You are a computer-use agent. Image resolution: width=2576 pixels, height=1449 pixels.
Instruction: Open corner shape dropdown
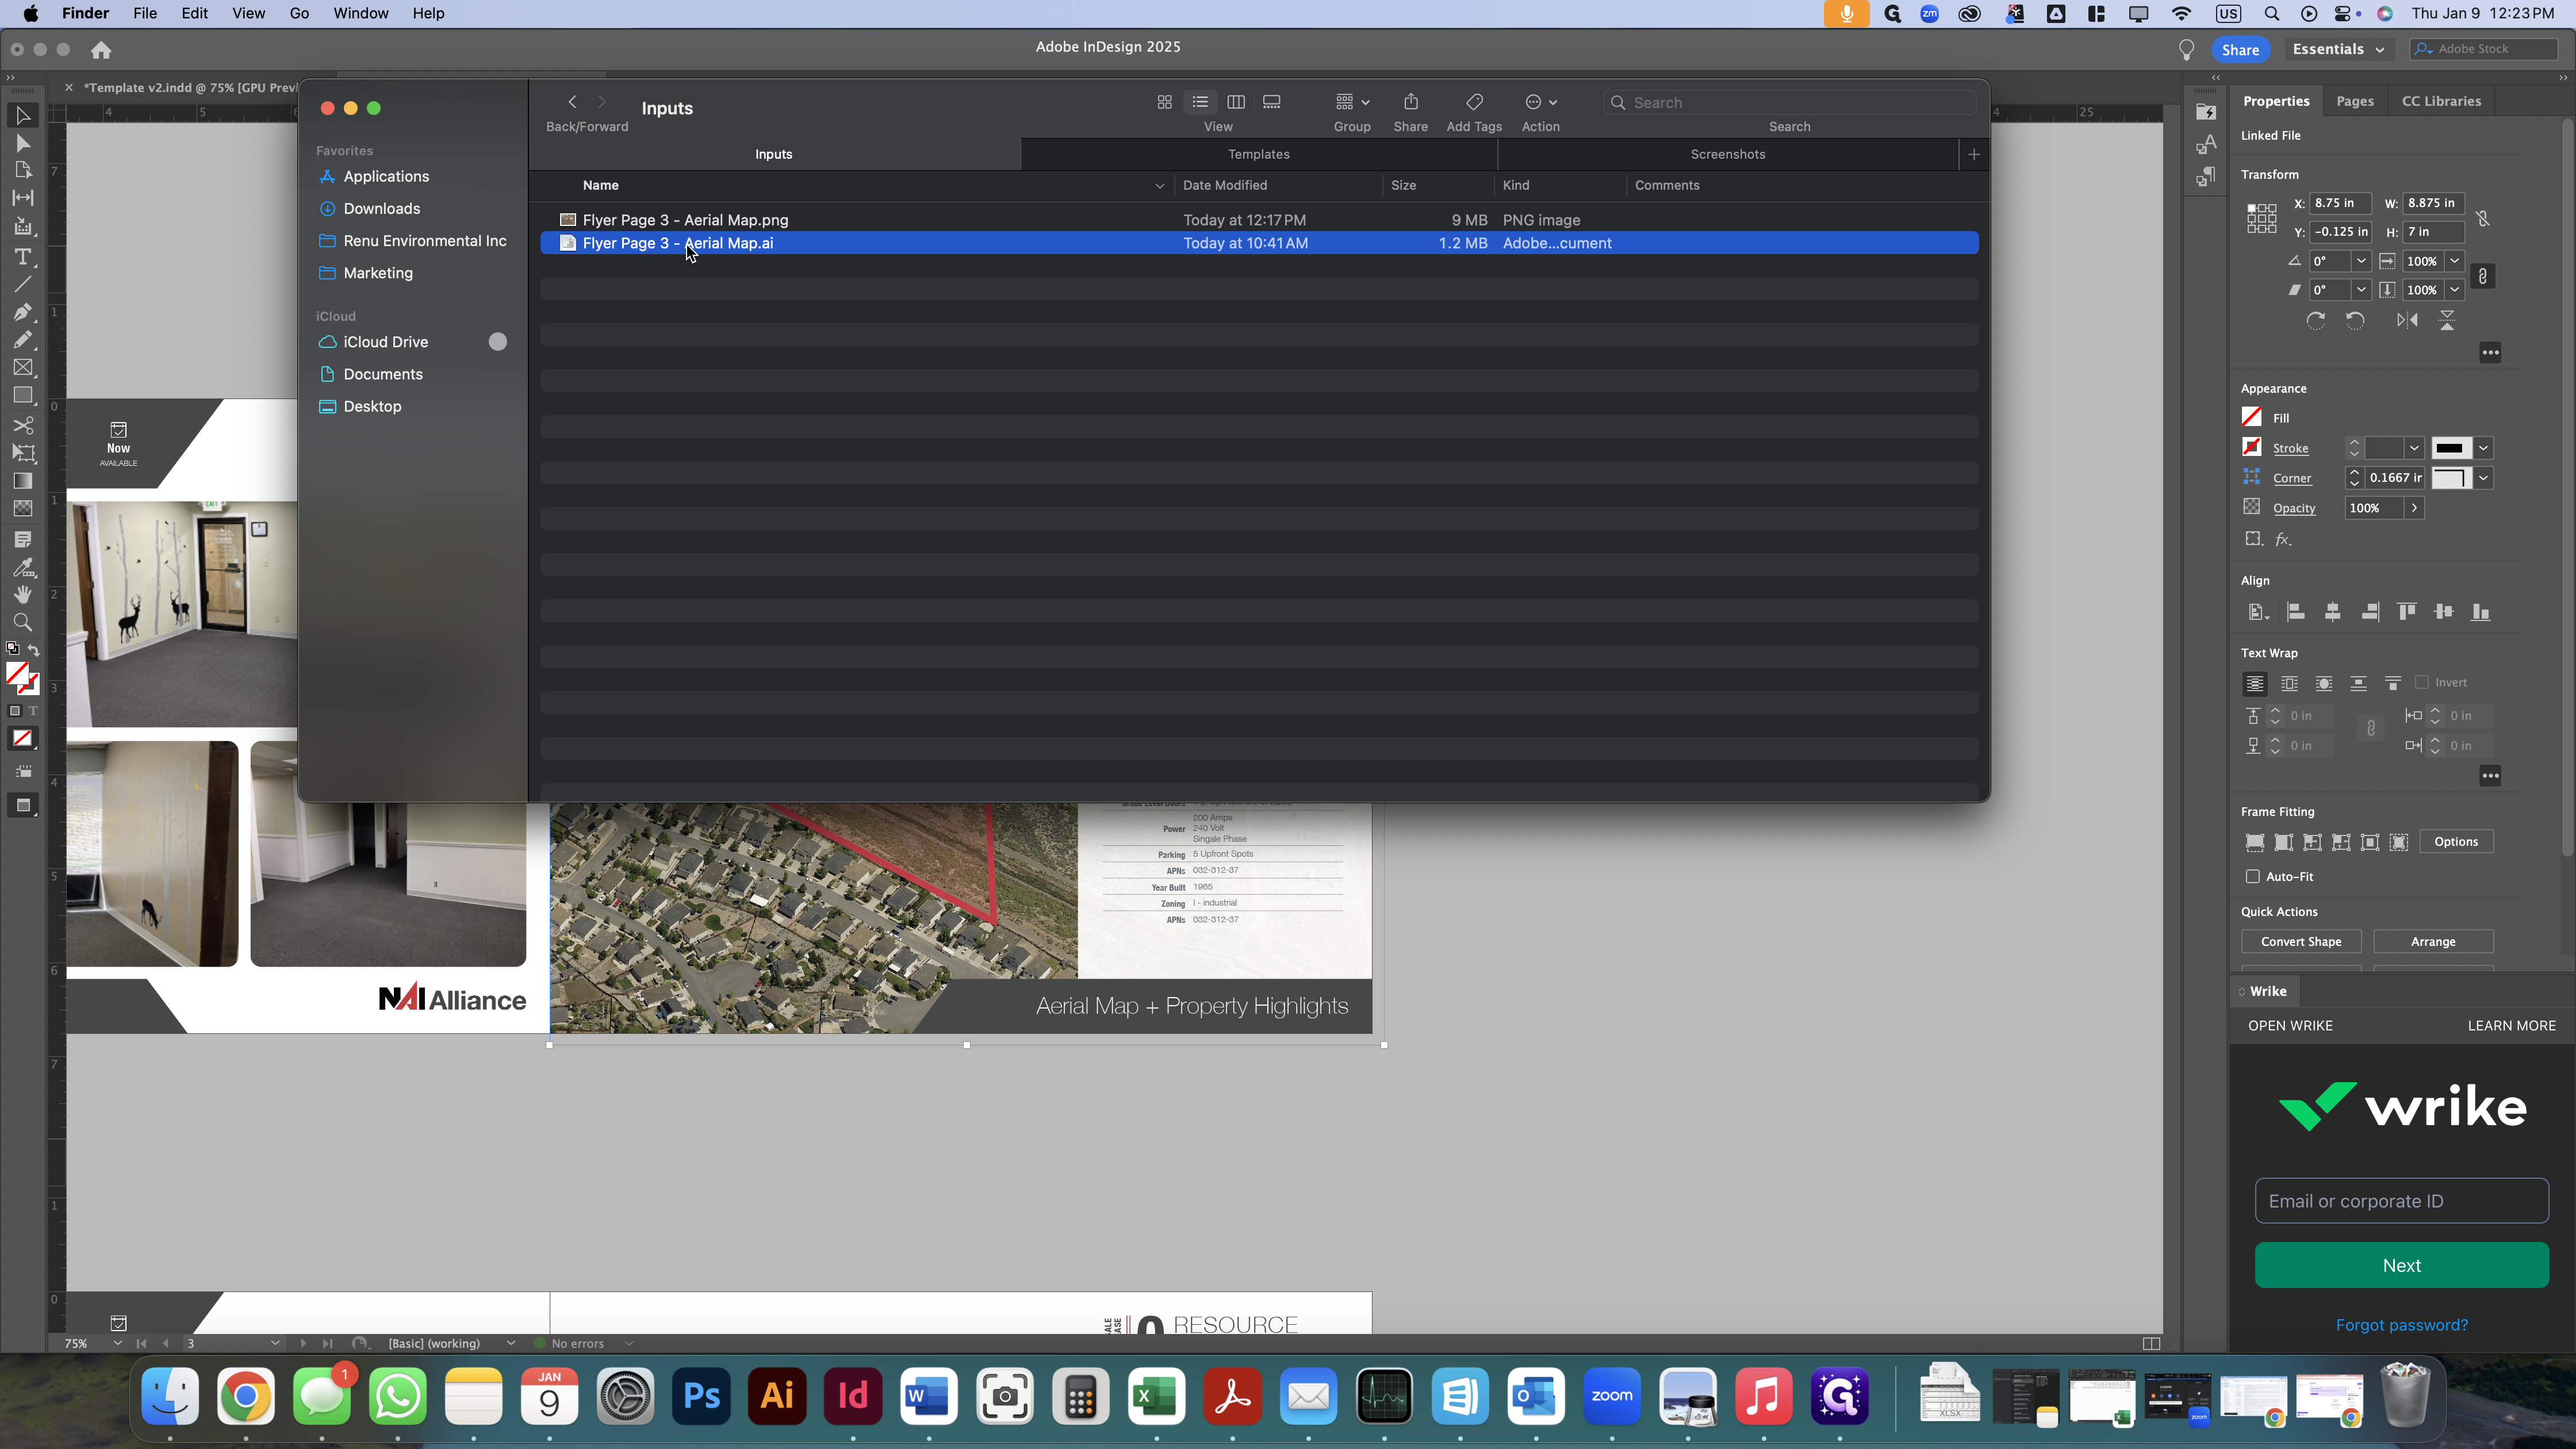2483,478
